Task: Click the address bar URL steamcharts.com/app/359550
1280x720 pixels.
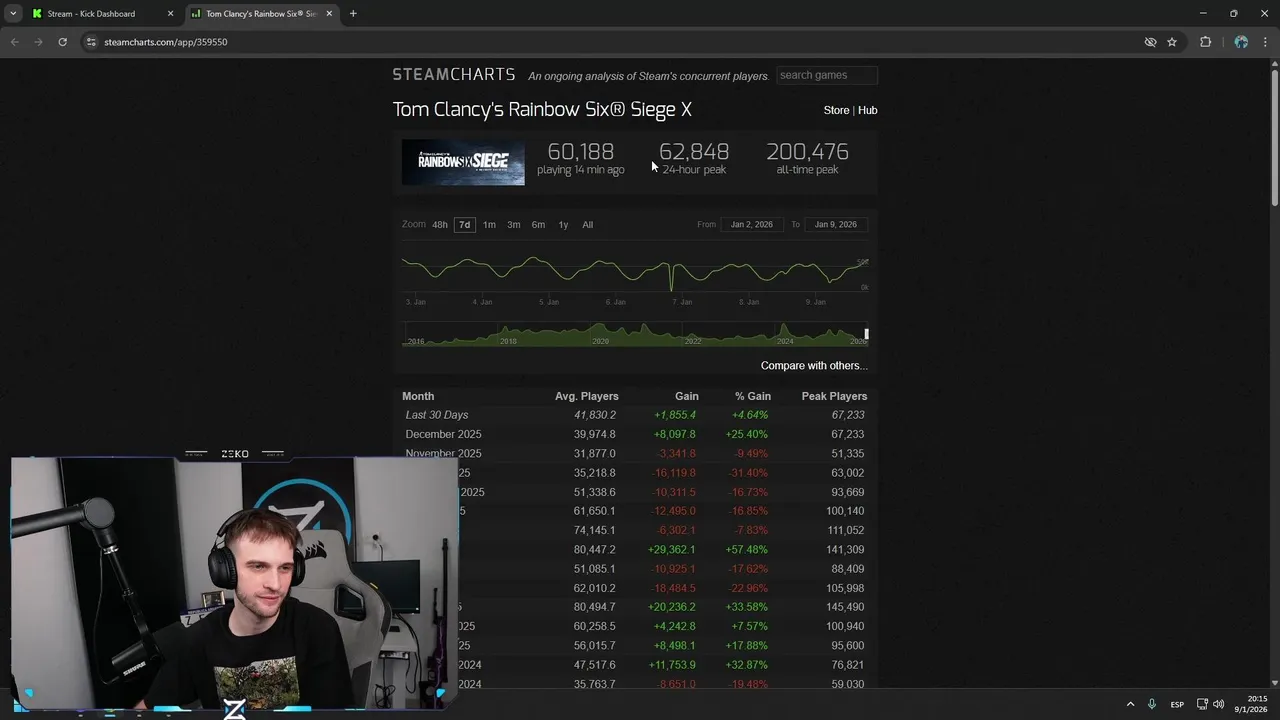Action: pos(165,42)
